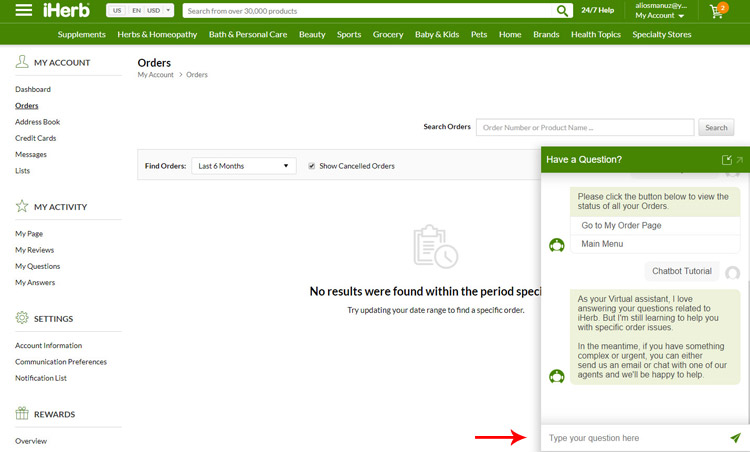
Task: Open the Beauty menu
Action: point(312,34)
